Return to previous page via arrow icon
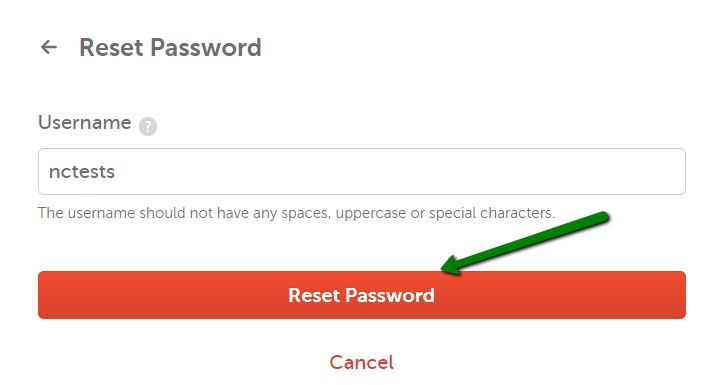 click(49, 47)
